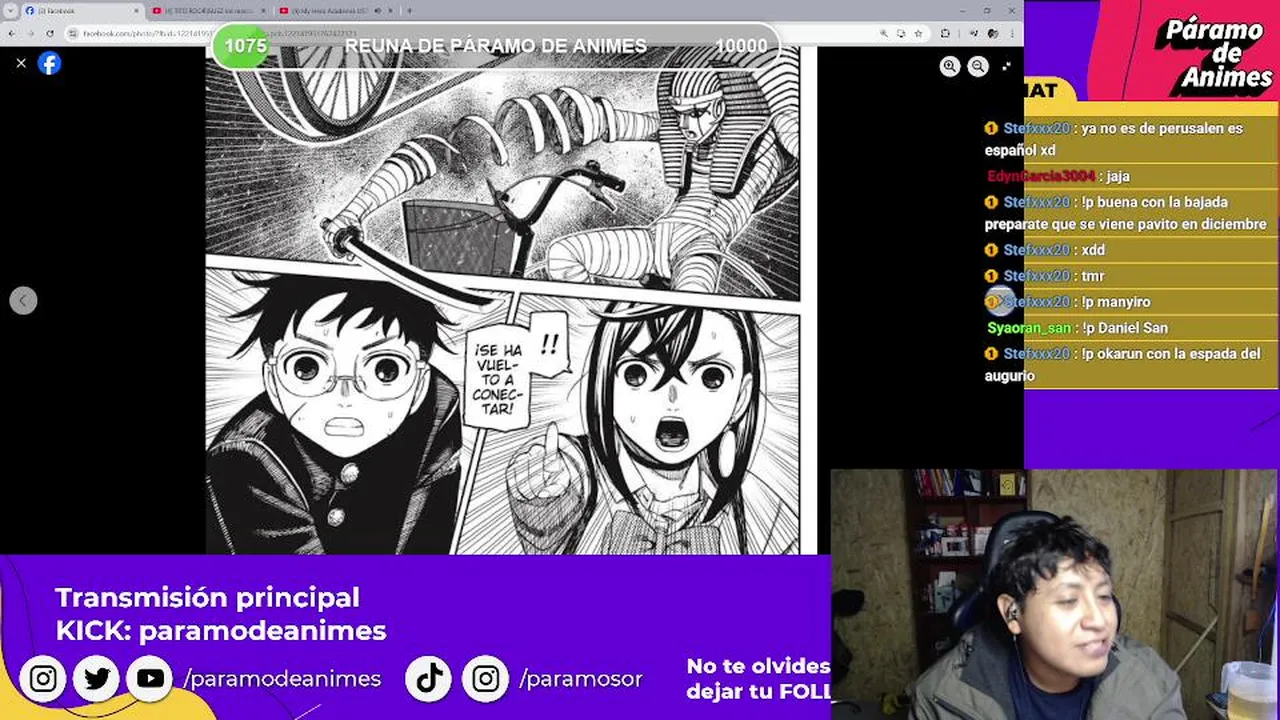1280x720 pixels.
Task: Enter fullscreen photo view
Action: pos(1006,66)
